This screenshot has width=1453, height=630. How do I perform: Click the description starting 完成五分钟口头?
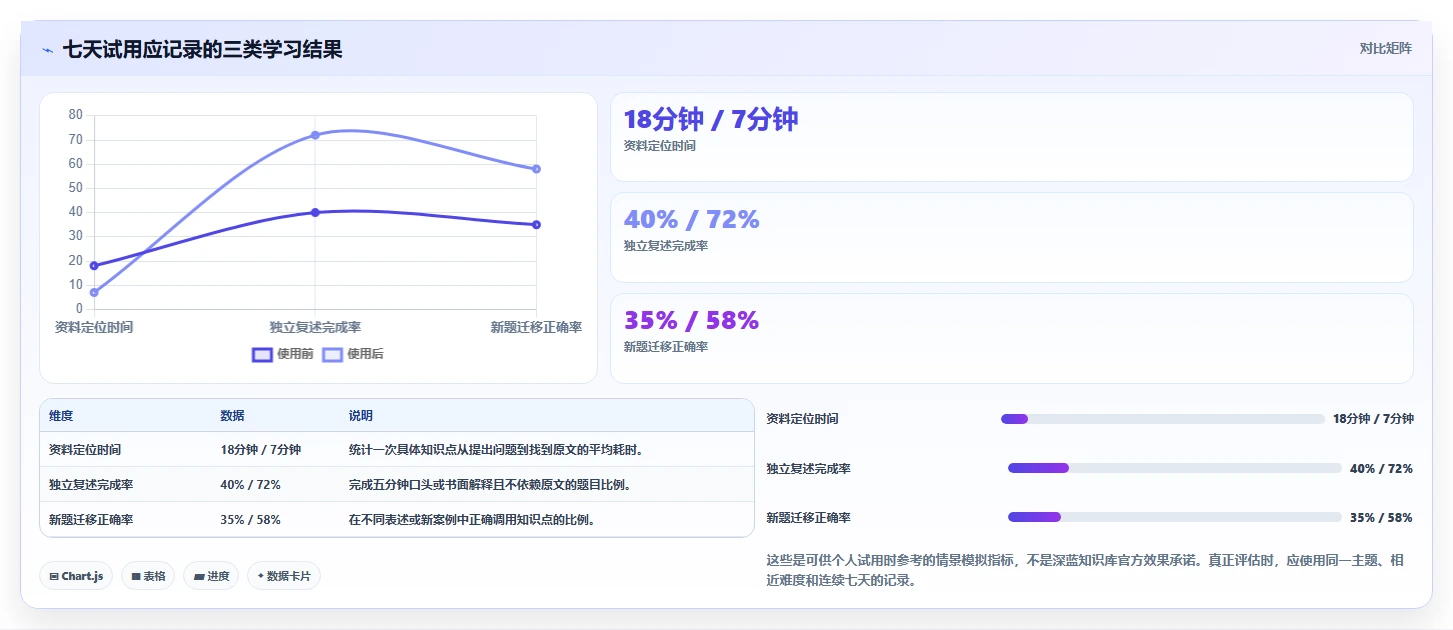tap(490, 485)
